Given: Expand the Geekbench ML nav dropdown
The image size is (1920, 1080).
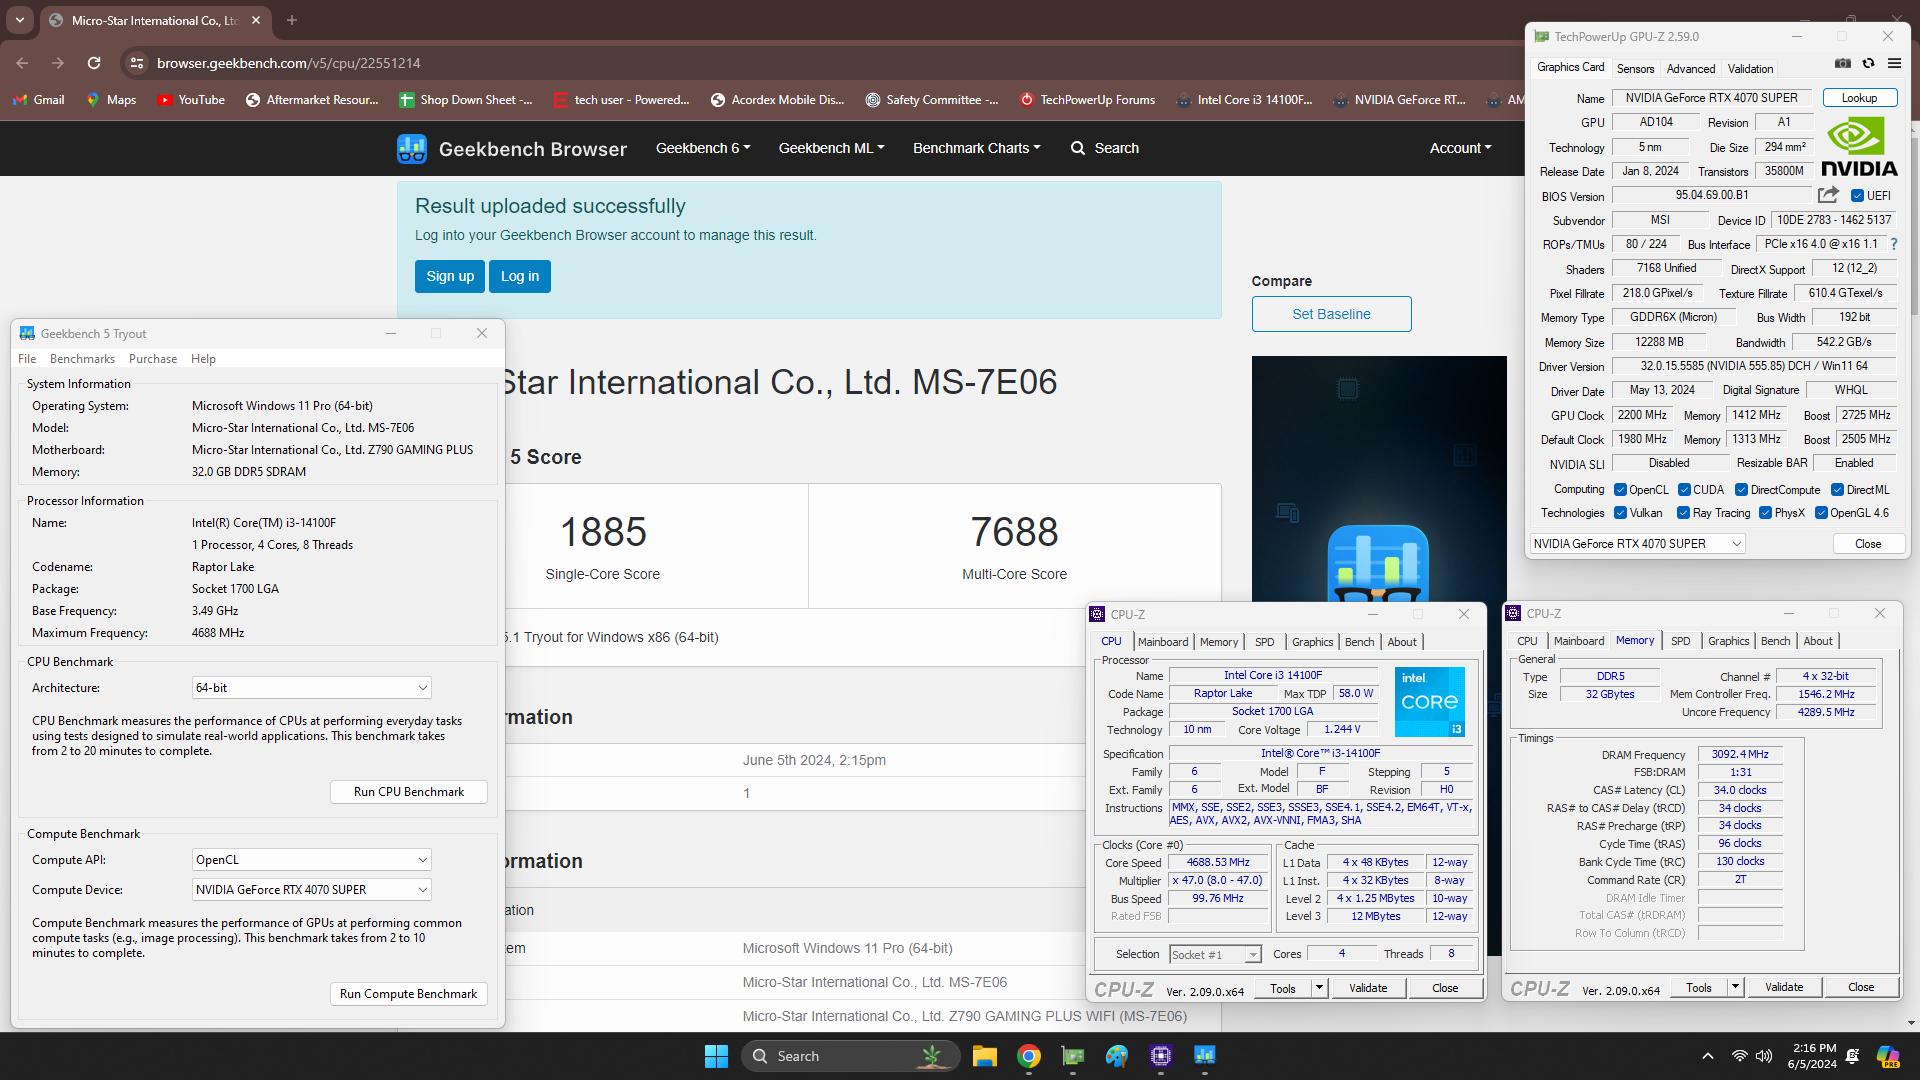Looking at the screenshot, I should click(x=832, y=148).
